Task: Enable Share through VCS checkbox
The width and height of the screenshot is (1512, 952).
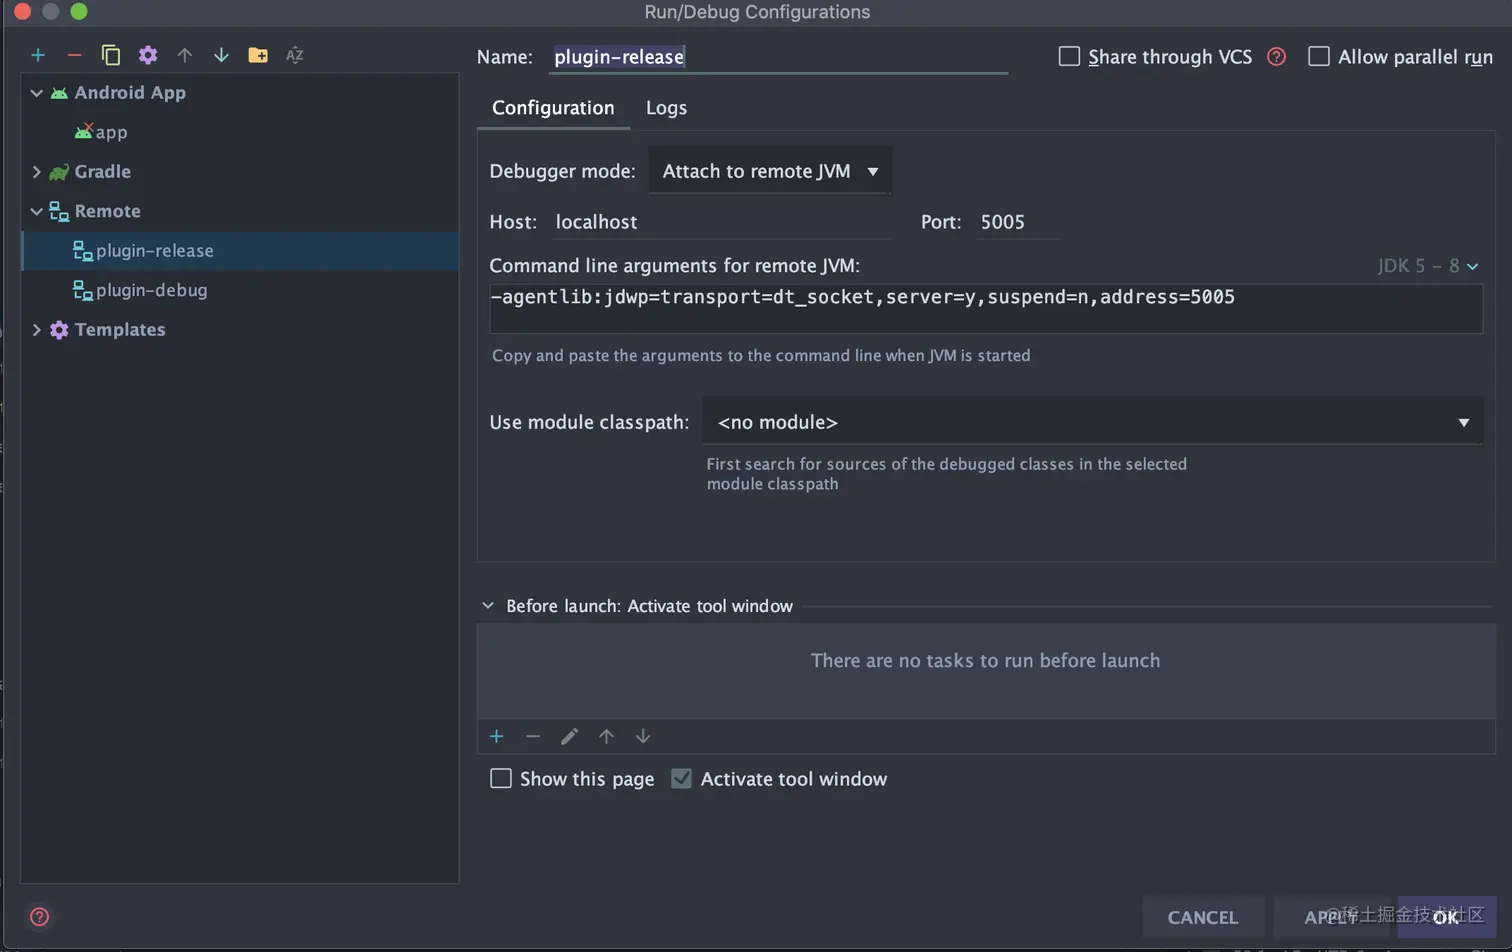Action: [x=1069, y=57]
